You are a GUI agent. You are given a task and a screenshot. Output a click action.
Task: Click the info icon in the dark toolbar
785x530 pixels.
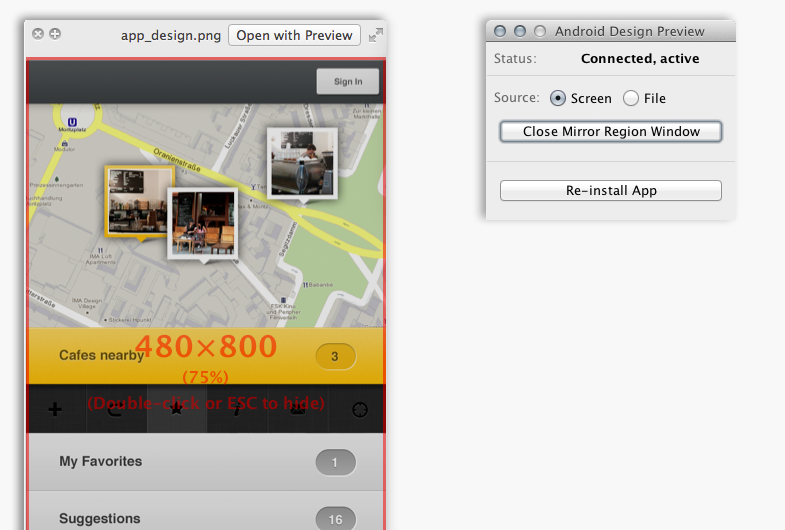237,409
